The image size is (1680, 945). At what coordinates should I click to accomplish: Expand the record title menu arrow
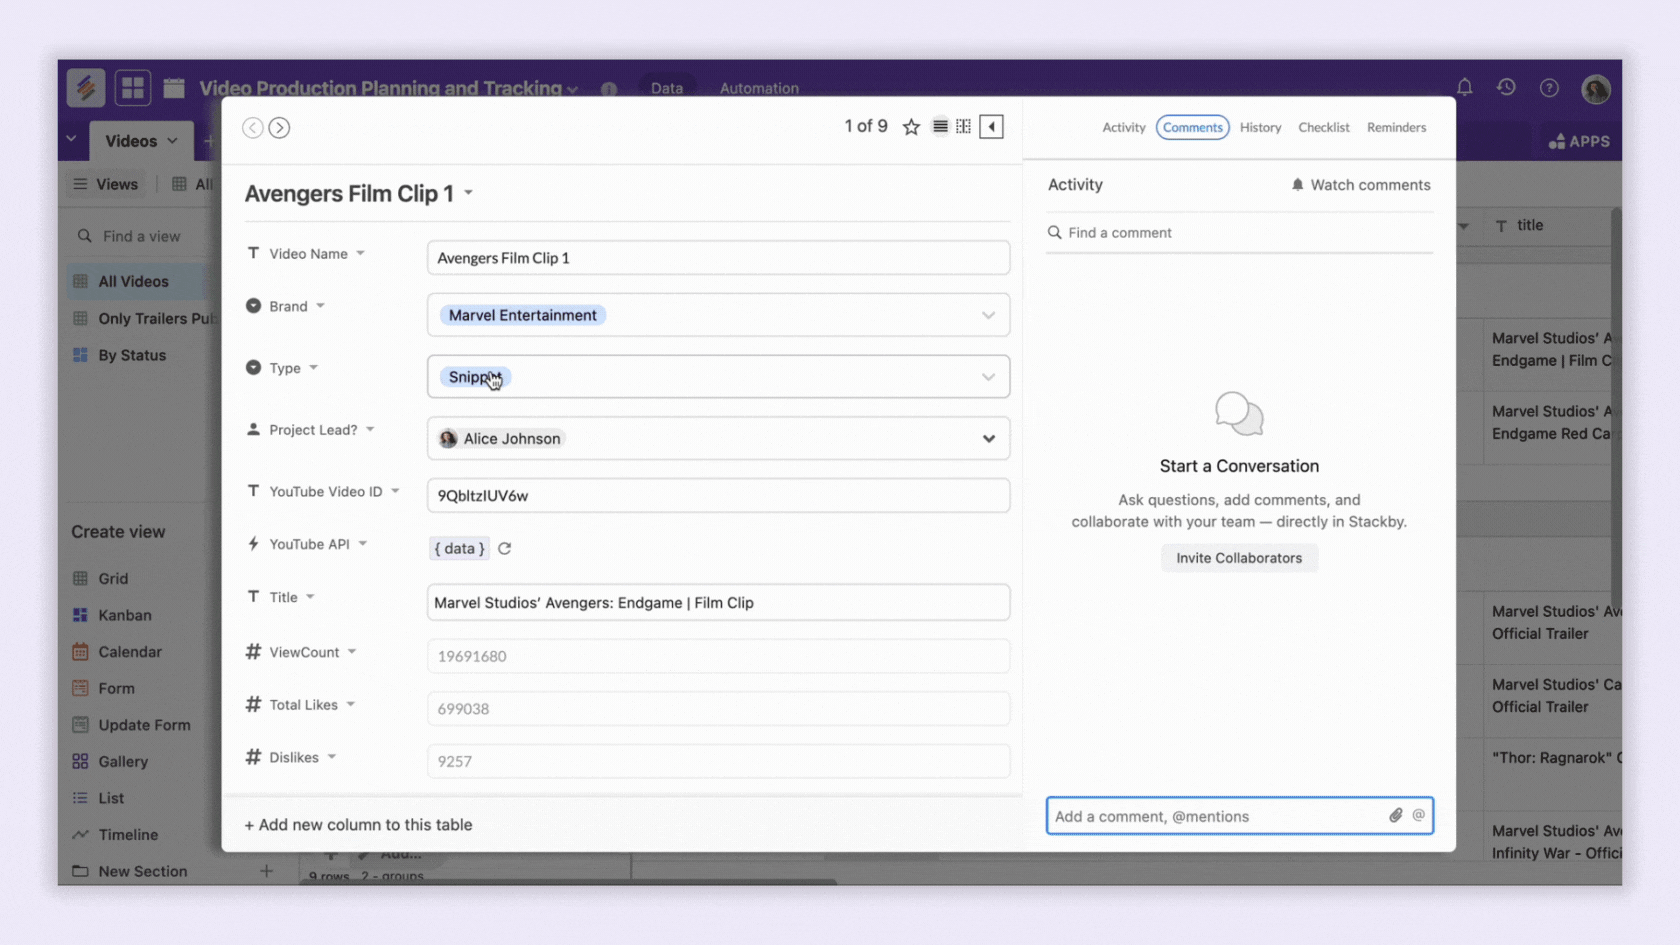click(x=468, y=193)
